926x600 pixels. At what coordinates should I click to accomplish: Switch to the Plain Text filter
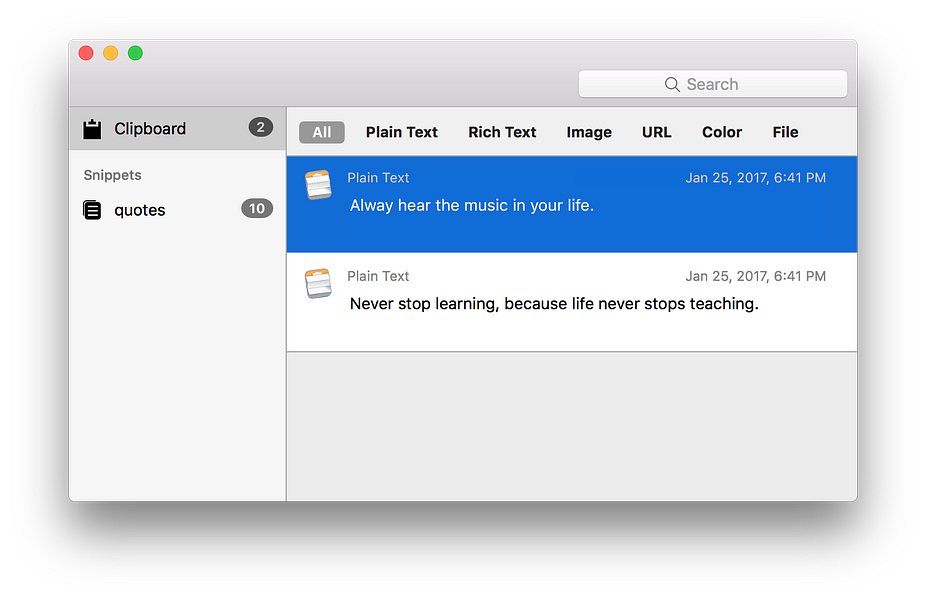pyautogui.click(x=402, y=132)
